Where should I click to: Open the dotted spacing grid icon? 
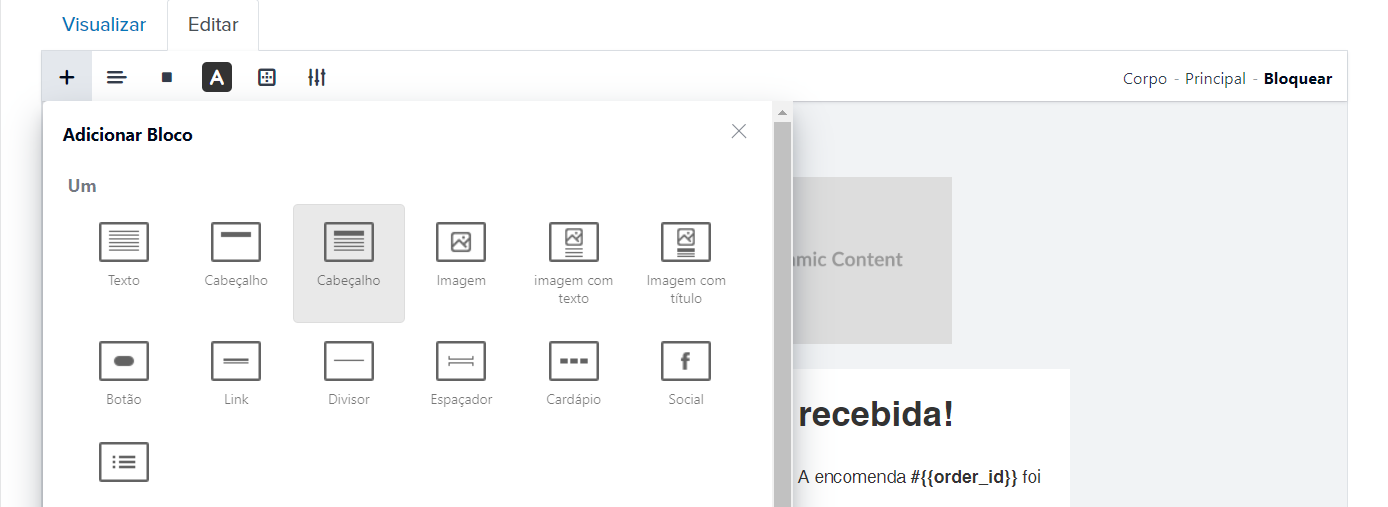(267, 77)
